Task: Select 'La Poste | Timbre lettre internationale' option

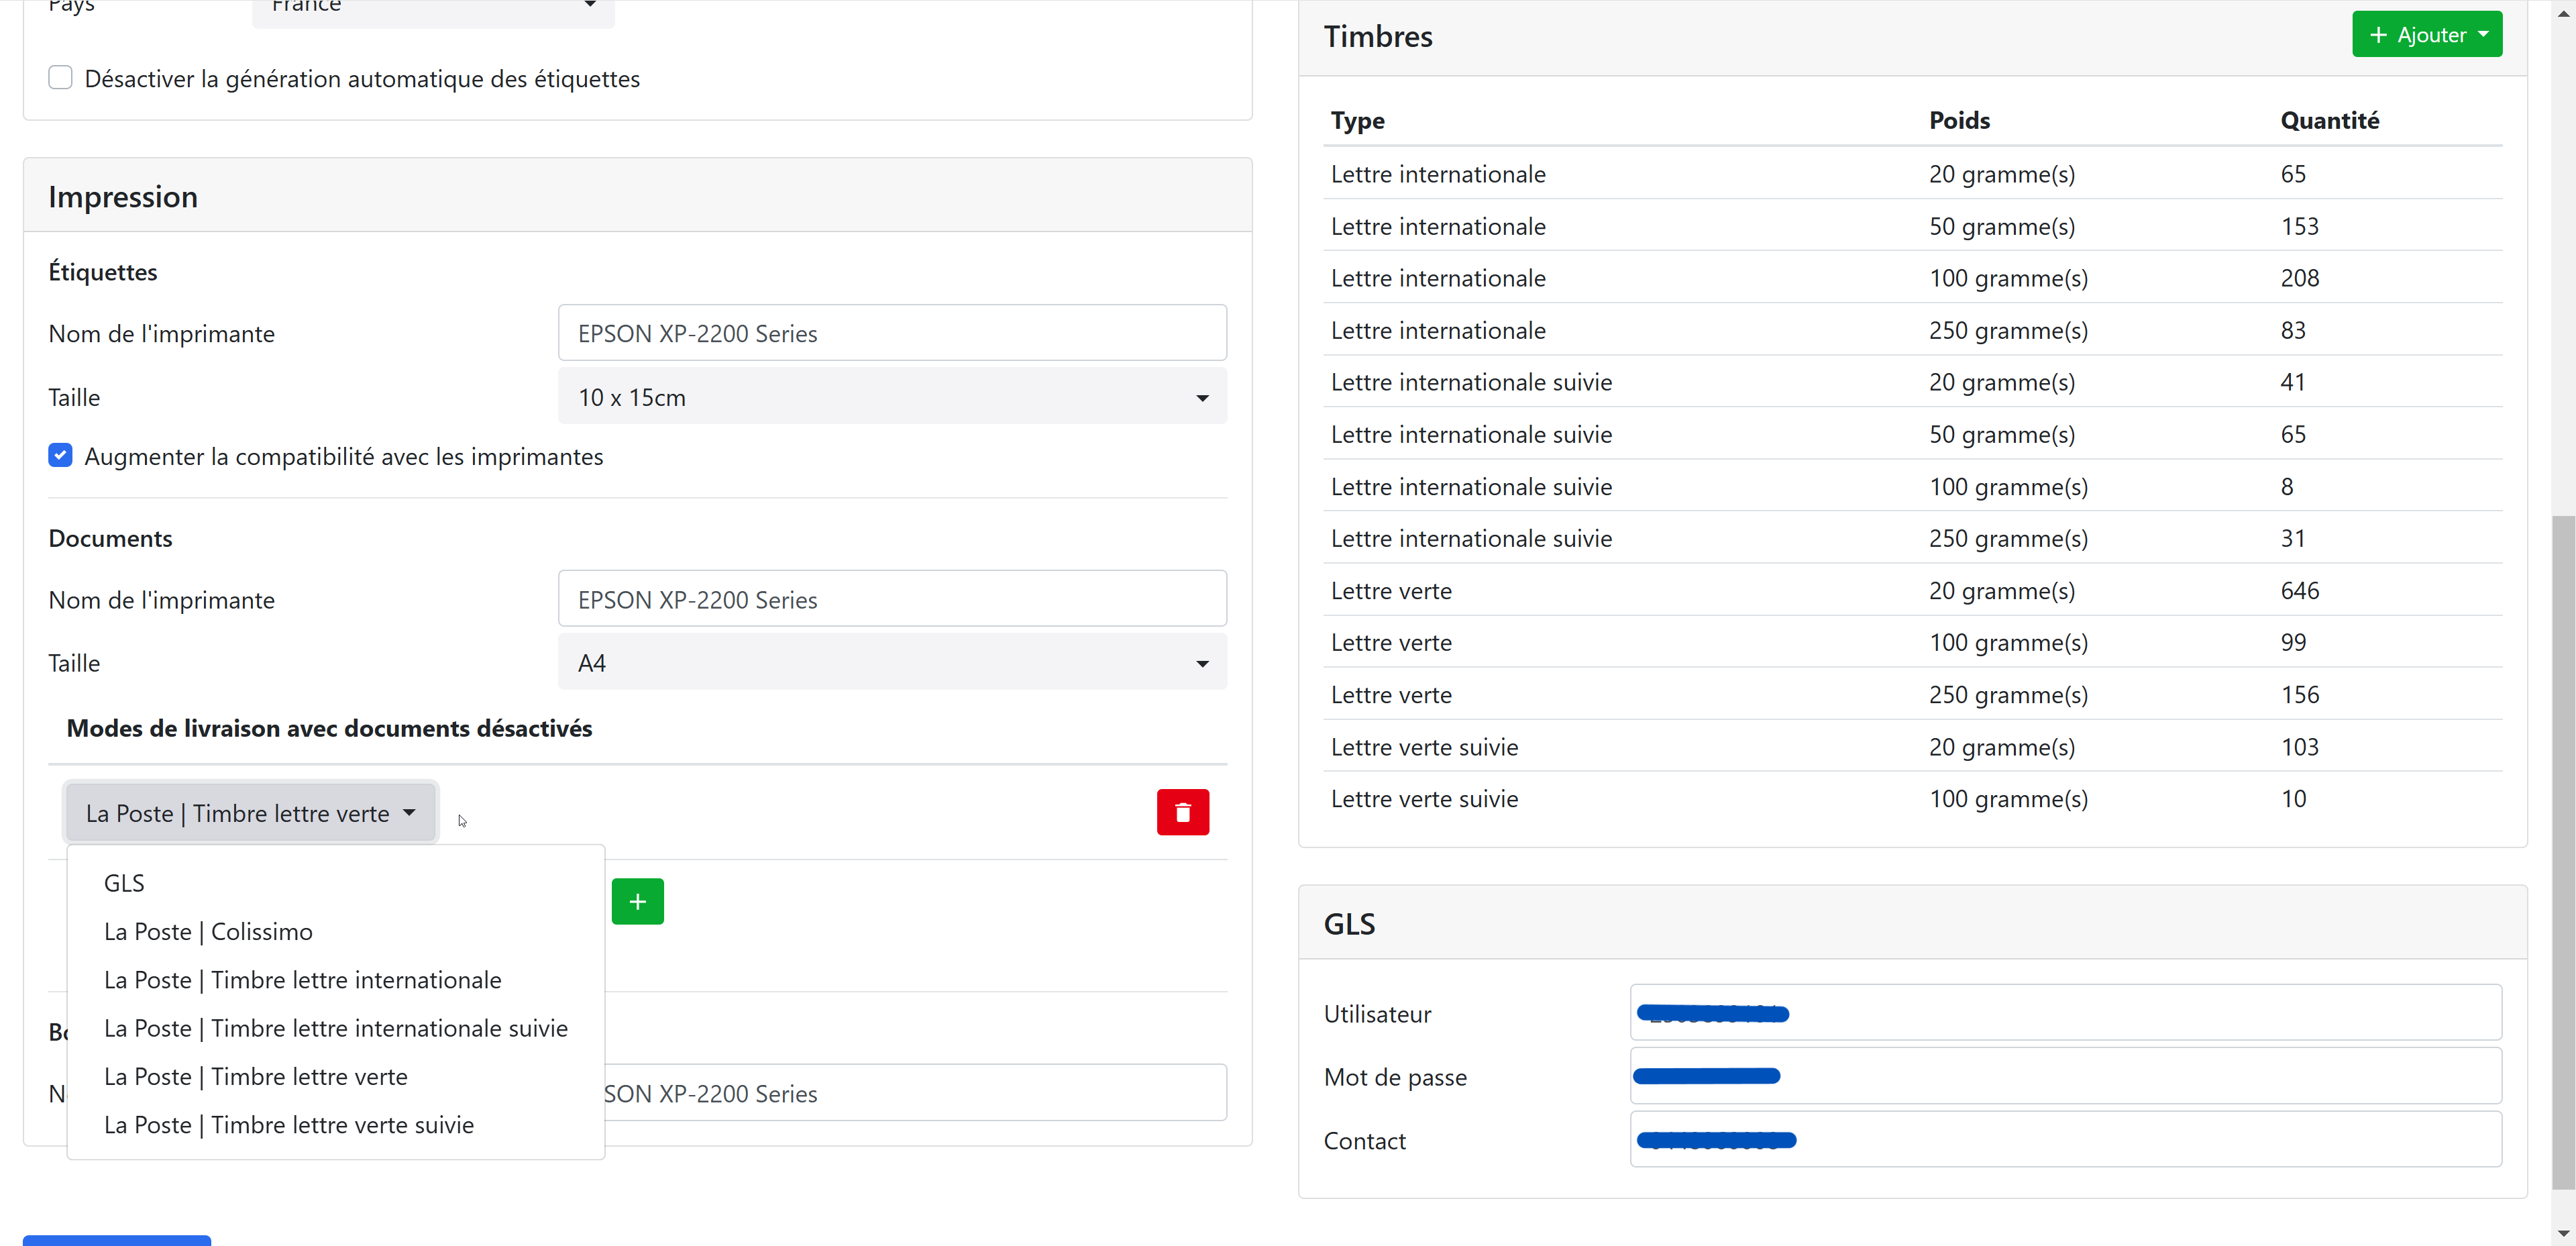Action: click(302, 980)
